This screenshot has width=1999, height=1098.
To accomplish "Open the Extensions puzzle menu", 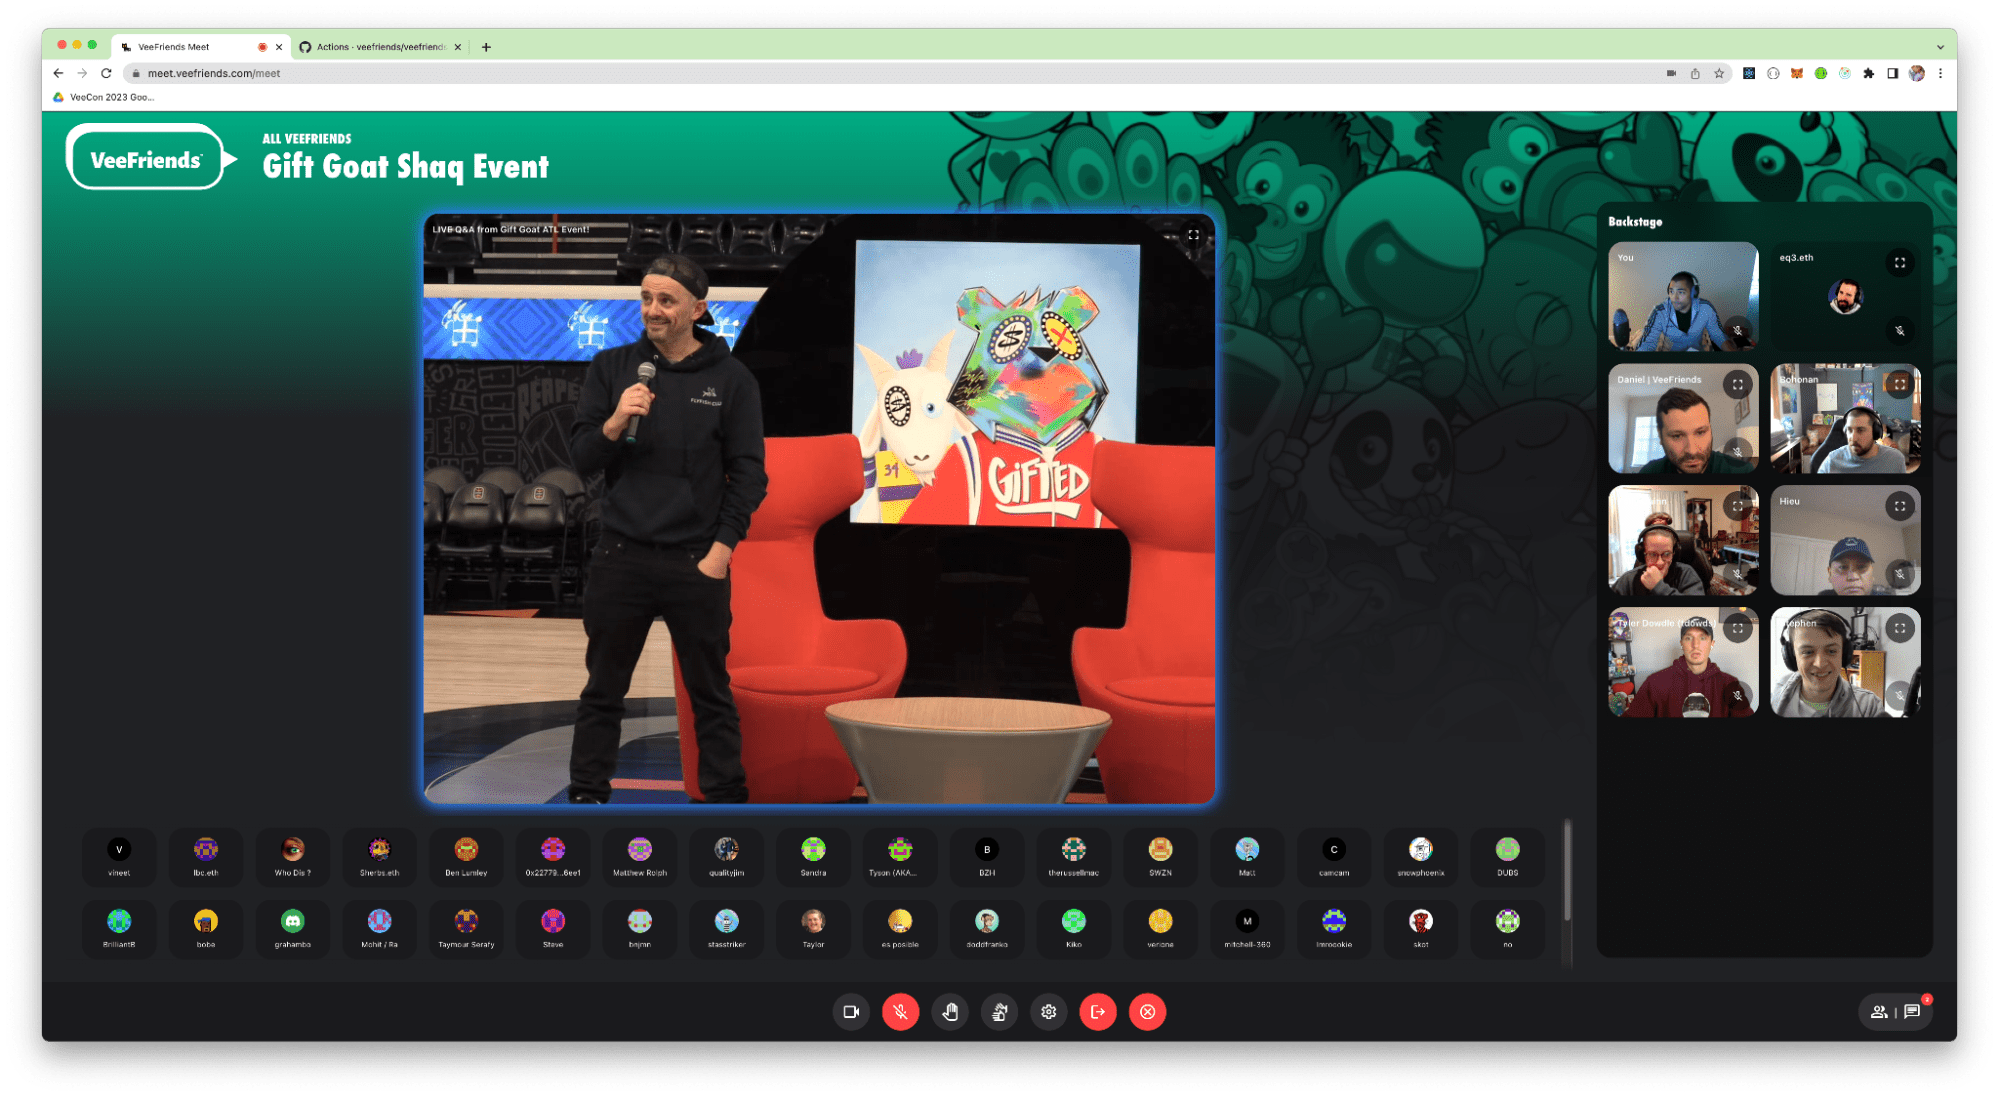I will (x=1869, y=73).
